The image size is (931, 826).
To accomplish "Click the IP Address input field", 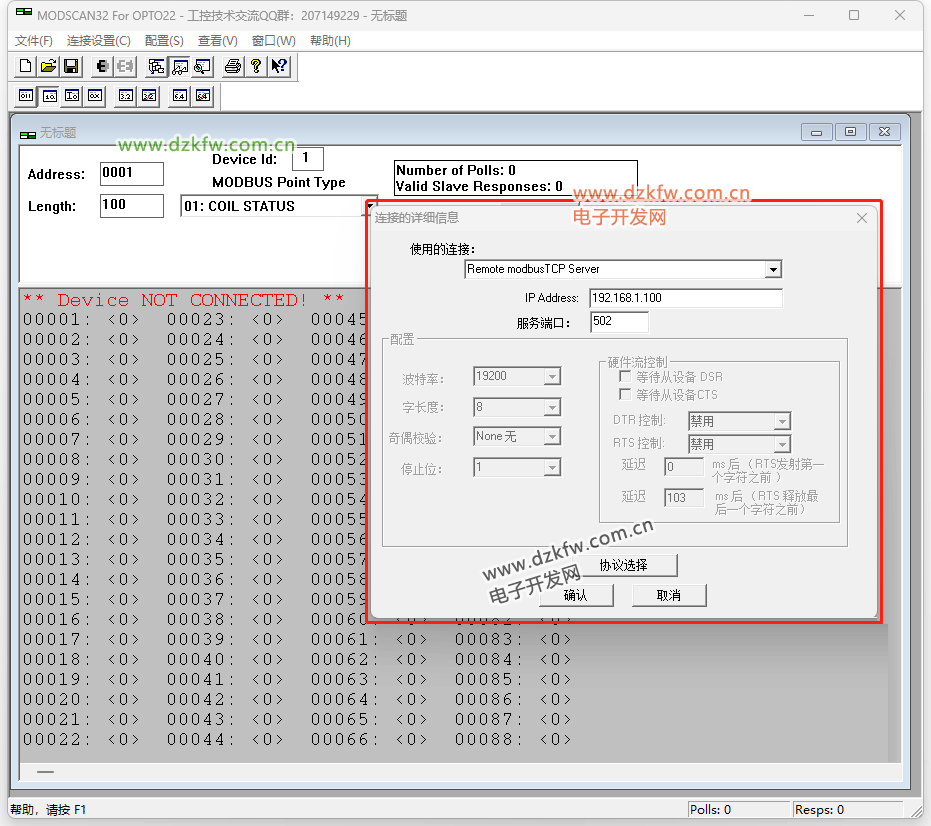I will click(685, 298).
